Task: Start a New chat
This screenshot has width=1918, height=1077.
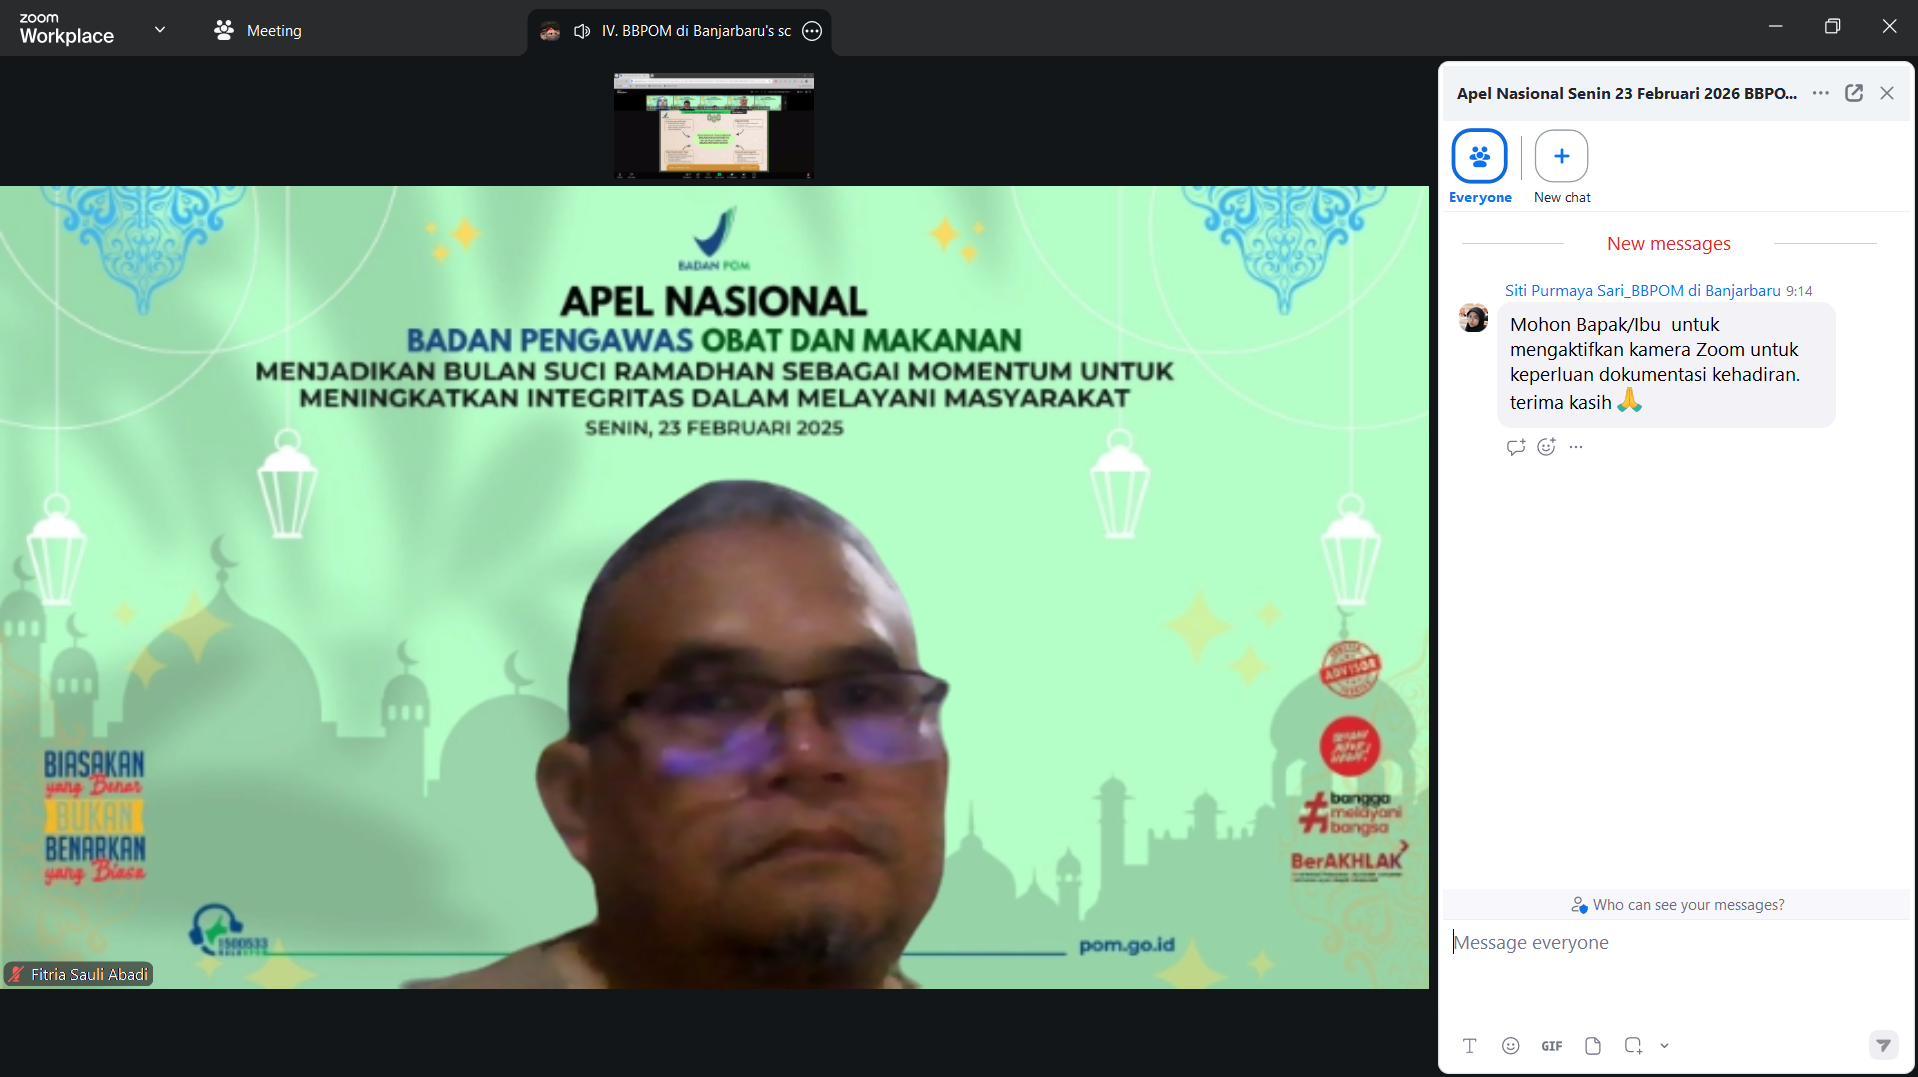Action: pyautogui.click(x=1561, y=157)
